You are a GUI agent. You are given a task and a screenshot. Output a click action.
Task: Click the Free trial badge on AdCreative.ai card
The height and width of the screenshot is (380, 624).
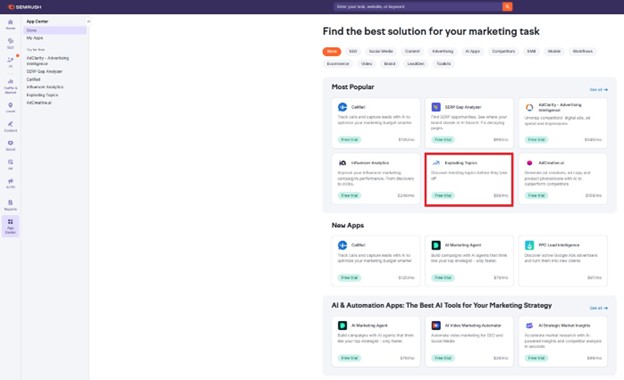(x=536, y=195)
